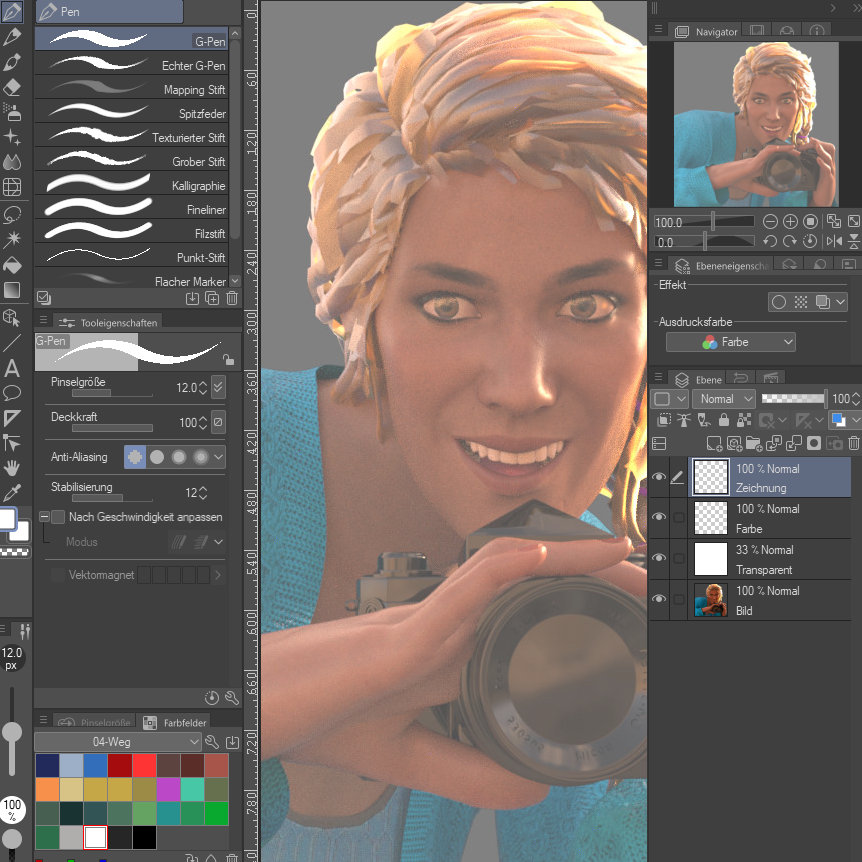Open the Ausdrucksfarbe Farbe dropdown

(731, 342)
